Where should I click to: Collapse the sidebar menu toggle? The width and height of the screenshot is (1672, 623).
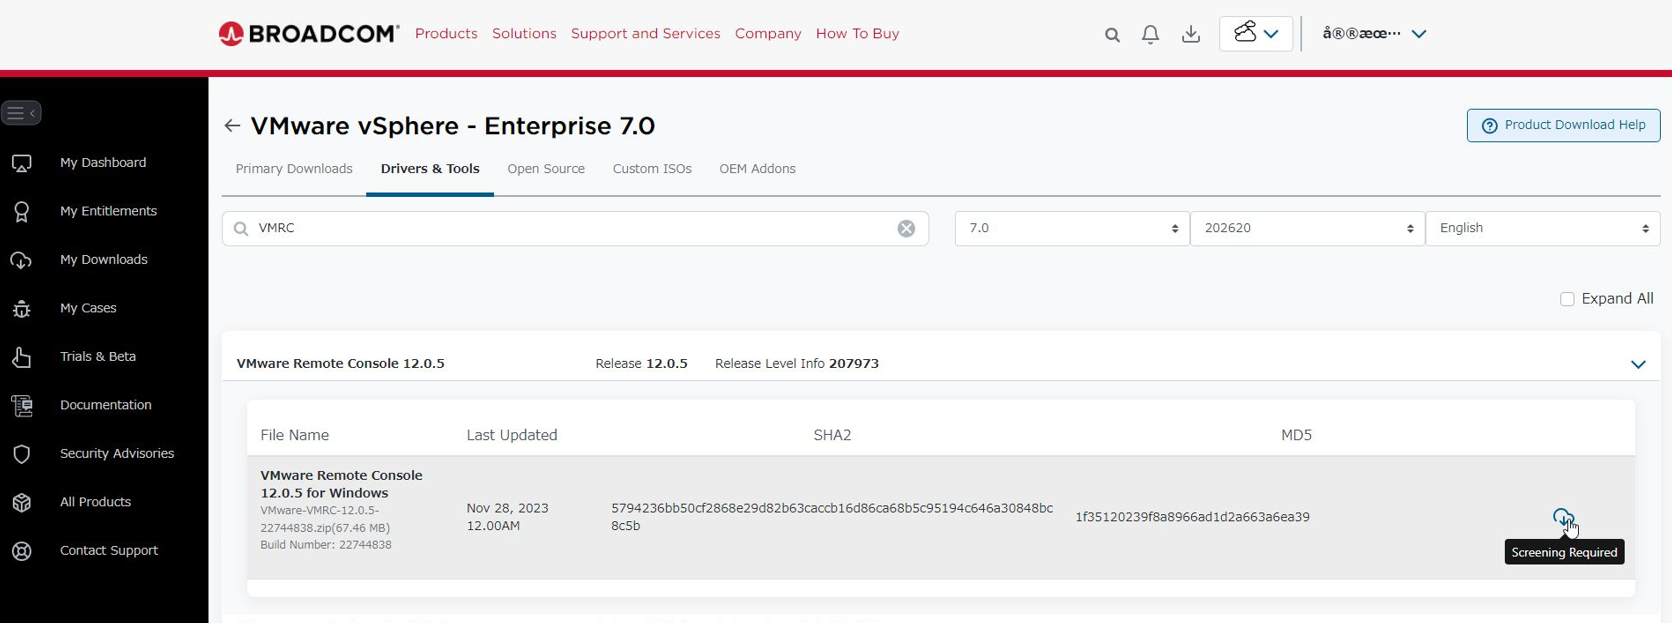coord(22,113)
